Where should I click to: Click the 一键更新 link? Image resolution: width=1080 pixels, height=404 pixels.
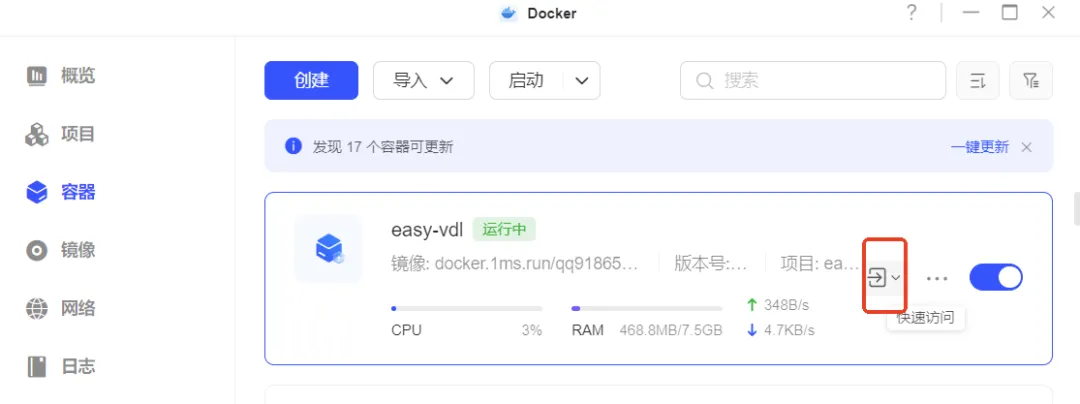(x=979, y=146)
